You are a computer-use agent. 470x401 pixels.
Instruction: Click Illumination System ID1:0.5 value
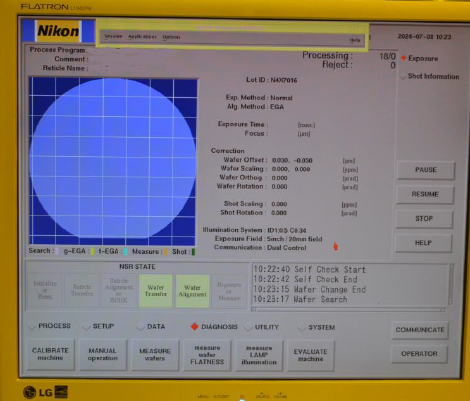click(x=287, y=230)
